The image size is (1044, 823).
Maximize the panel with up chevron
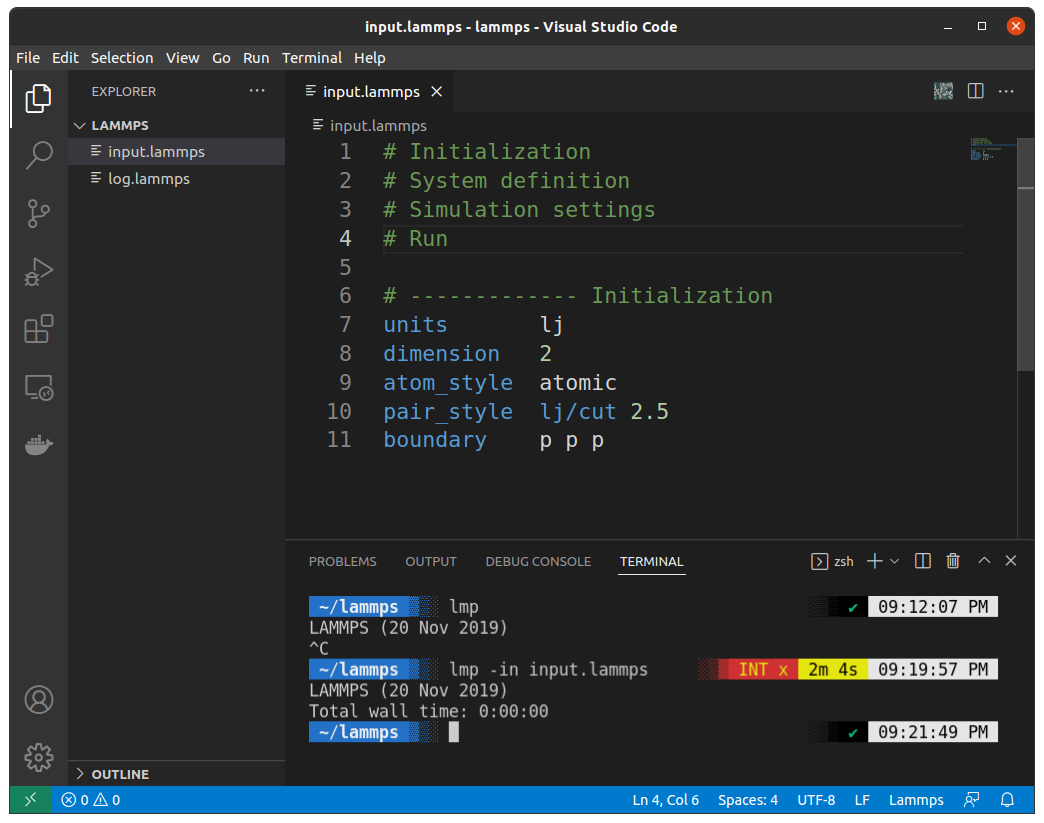click(984, 561)
